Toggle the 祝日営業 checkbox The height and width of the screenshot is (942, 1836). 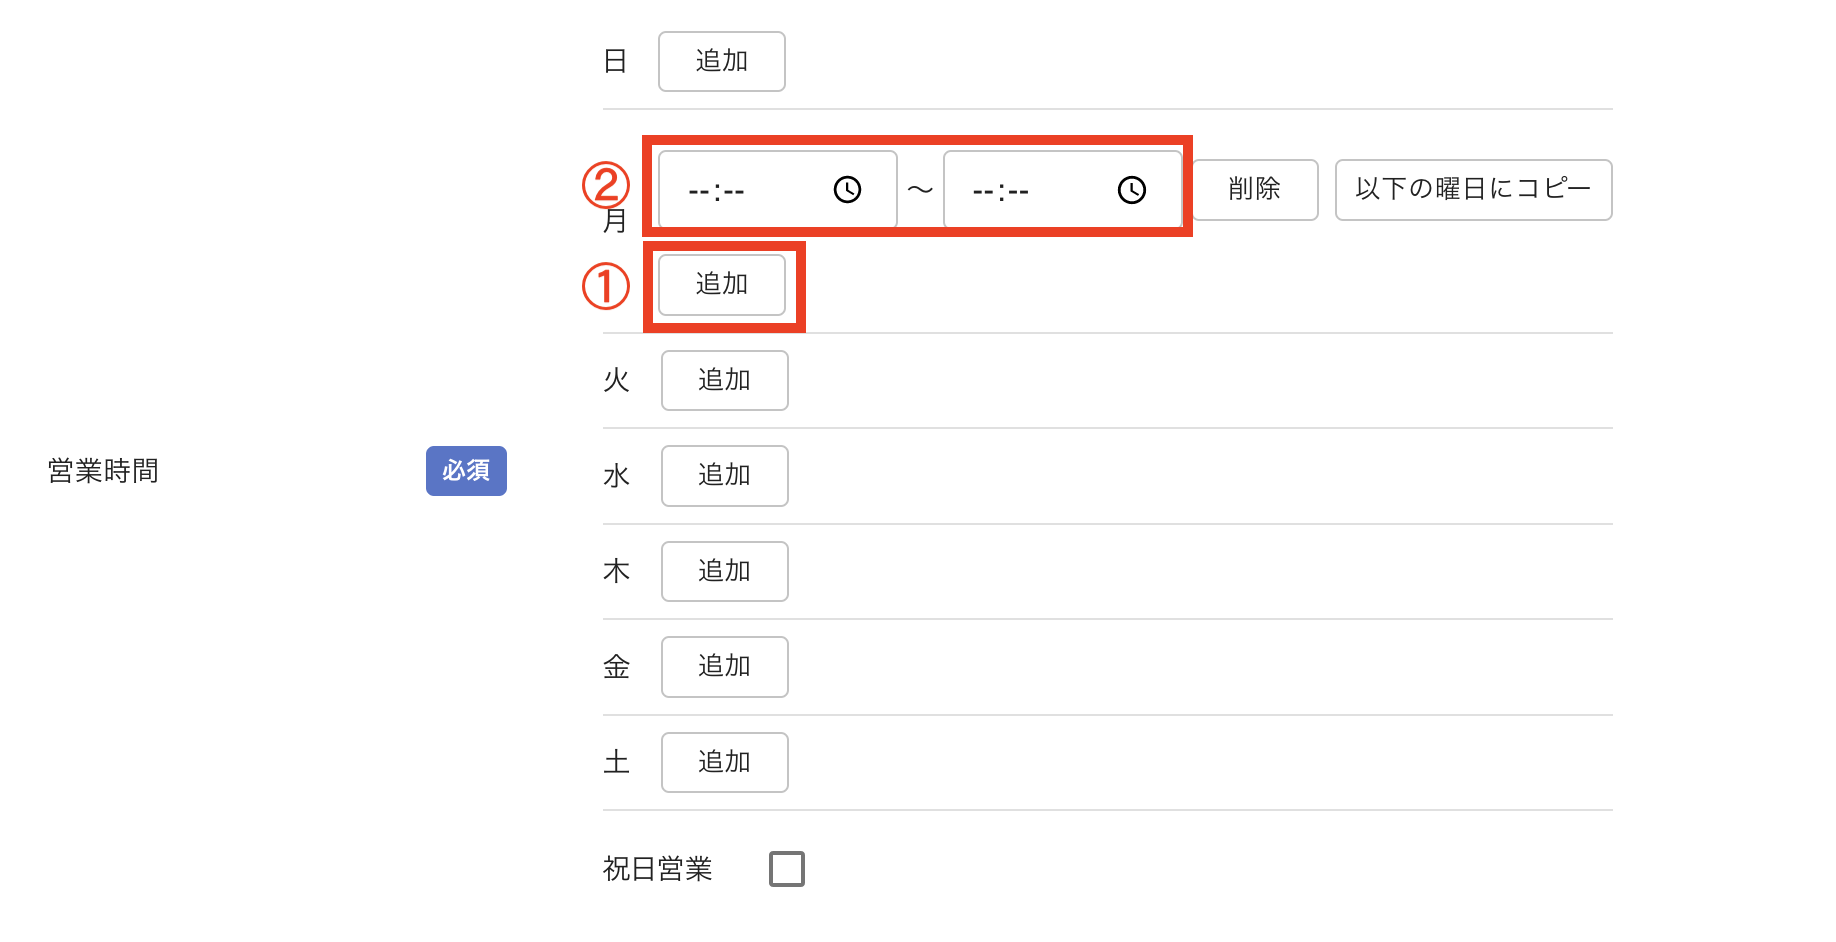[786, 869]
